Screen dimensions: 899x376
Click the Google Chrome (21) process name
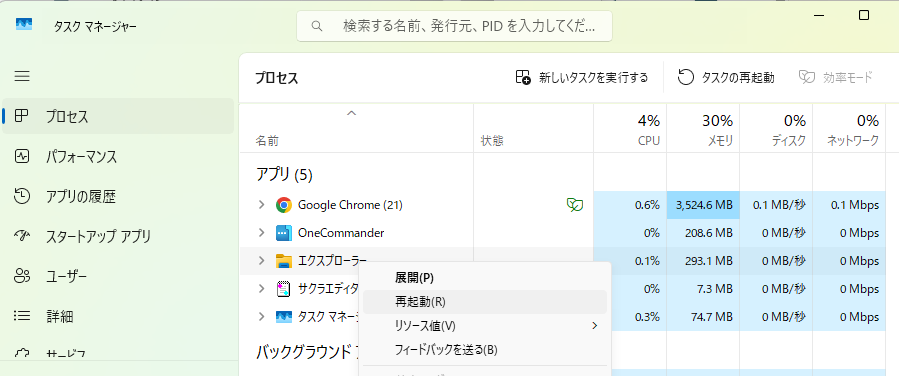(x=350, y=205)
